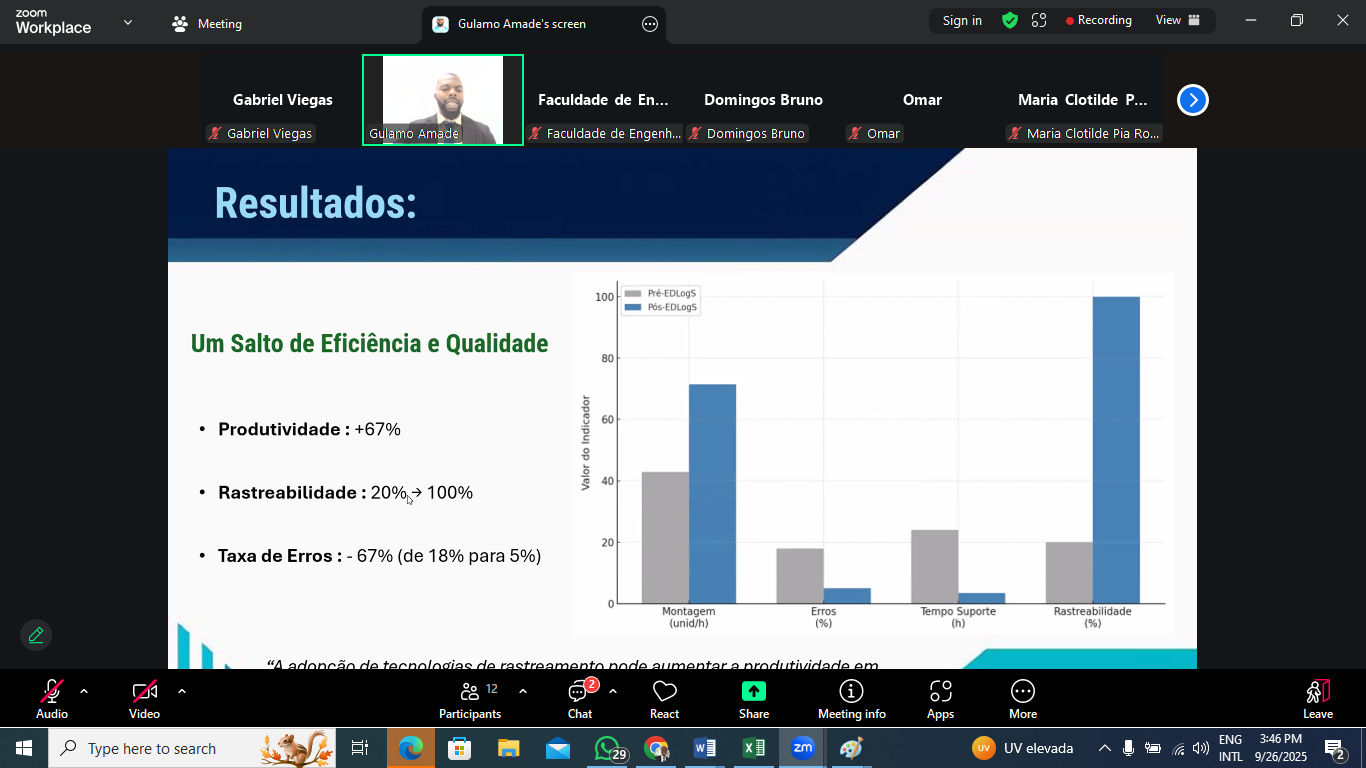Unmute microphone with Audio button
This screenshot has width=1366, height=768.
click(x=52, y=698)
